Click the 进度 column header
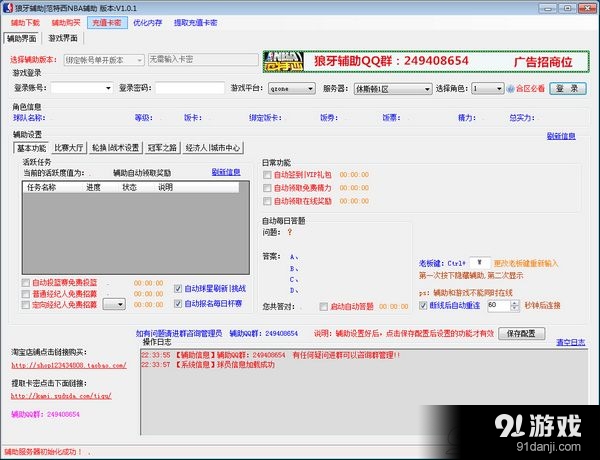The image size is (600, 460). tap(93, 187)
